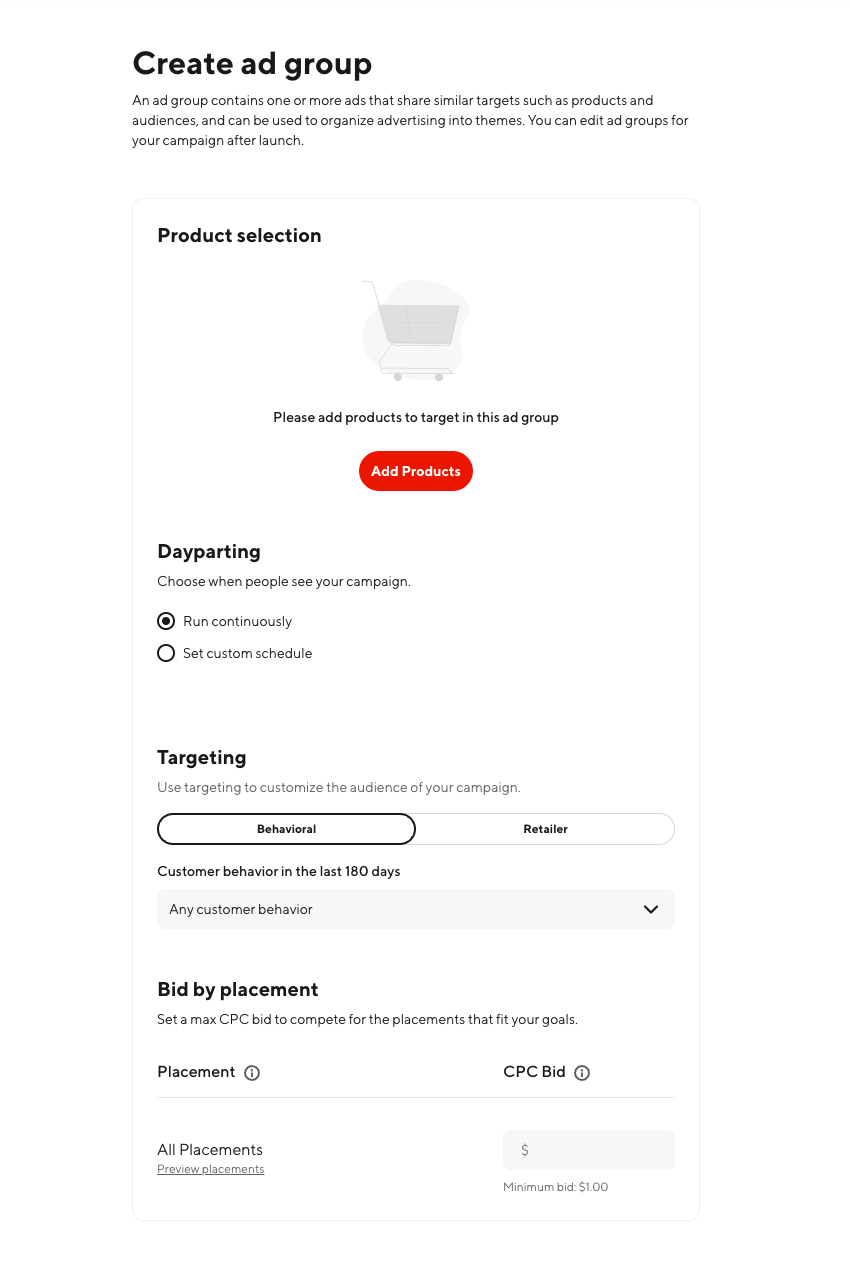This screenshot has width=850, height=1270.
Task: Click the Minimum bid $1.00 text
Action: click(556, 1187)
